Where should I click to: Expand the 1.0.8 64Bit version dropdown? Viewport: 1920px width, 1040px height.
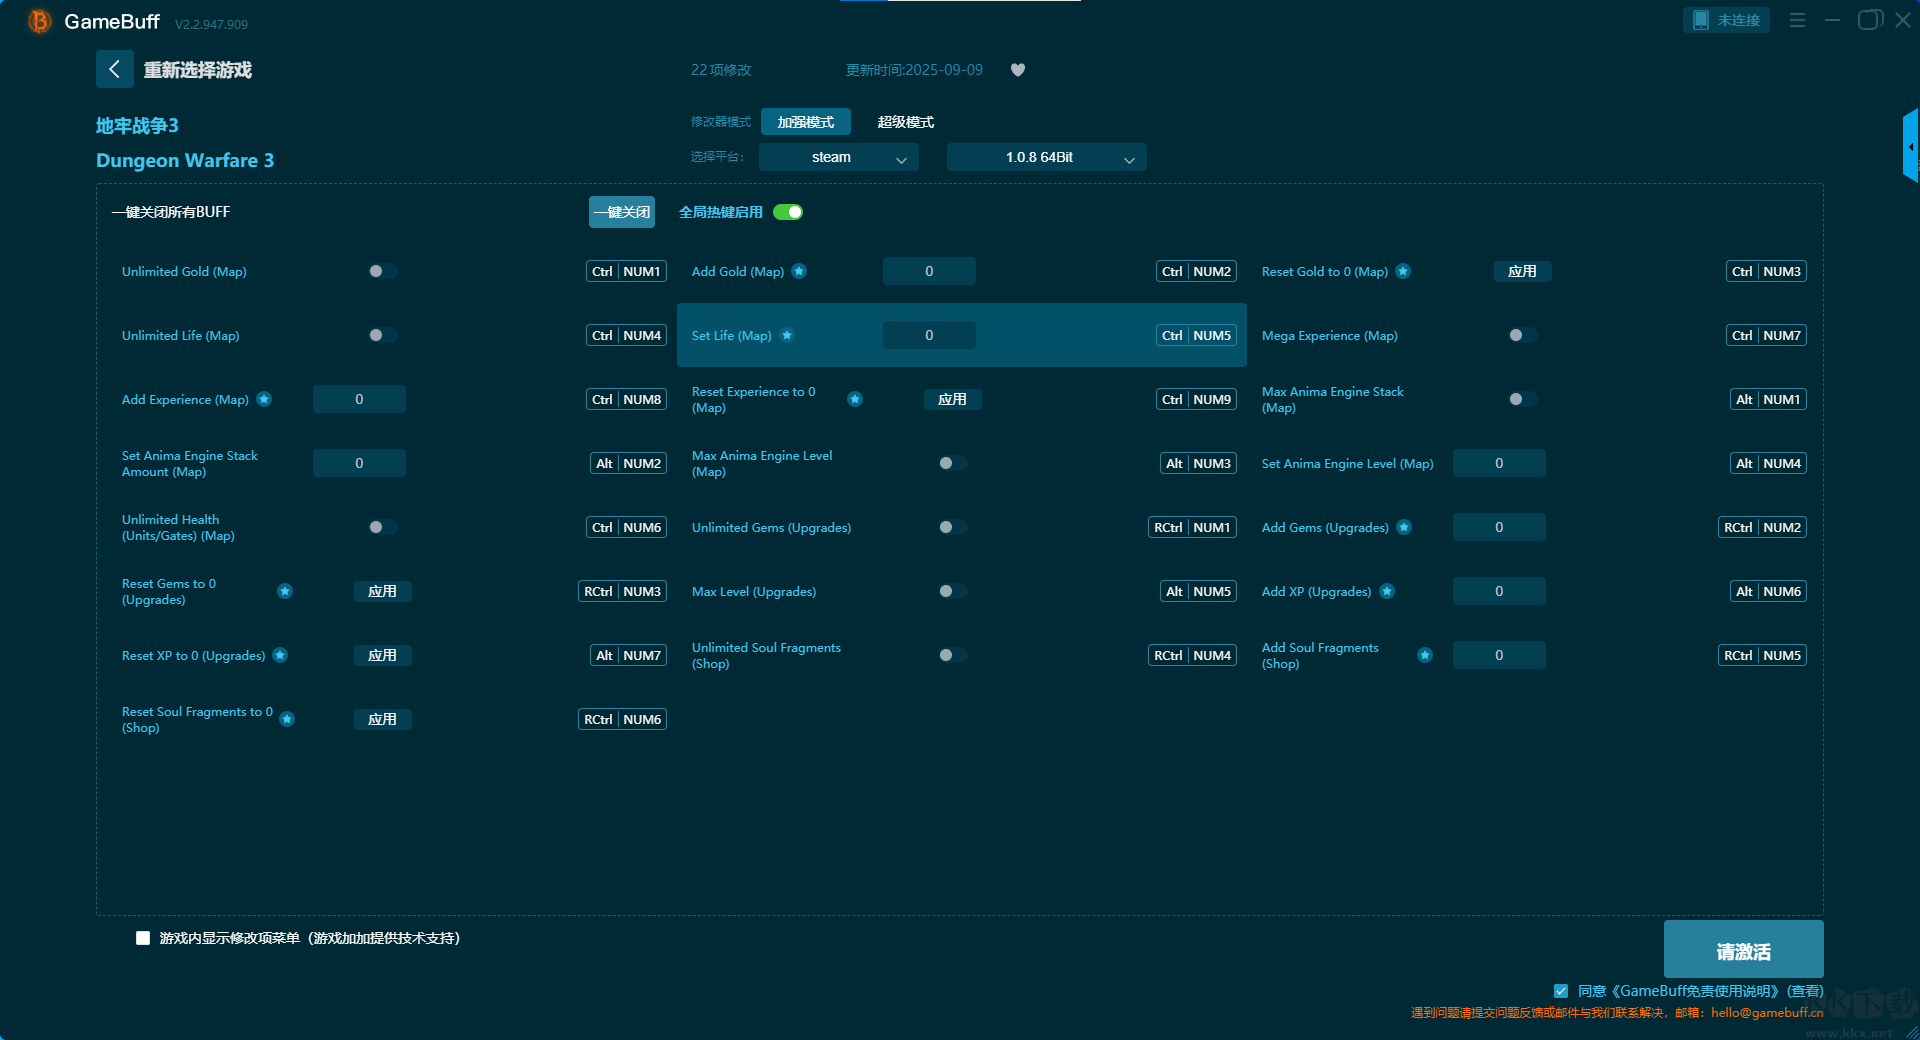[1046, 157]
